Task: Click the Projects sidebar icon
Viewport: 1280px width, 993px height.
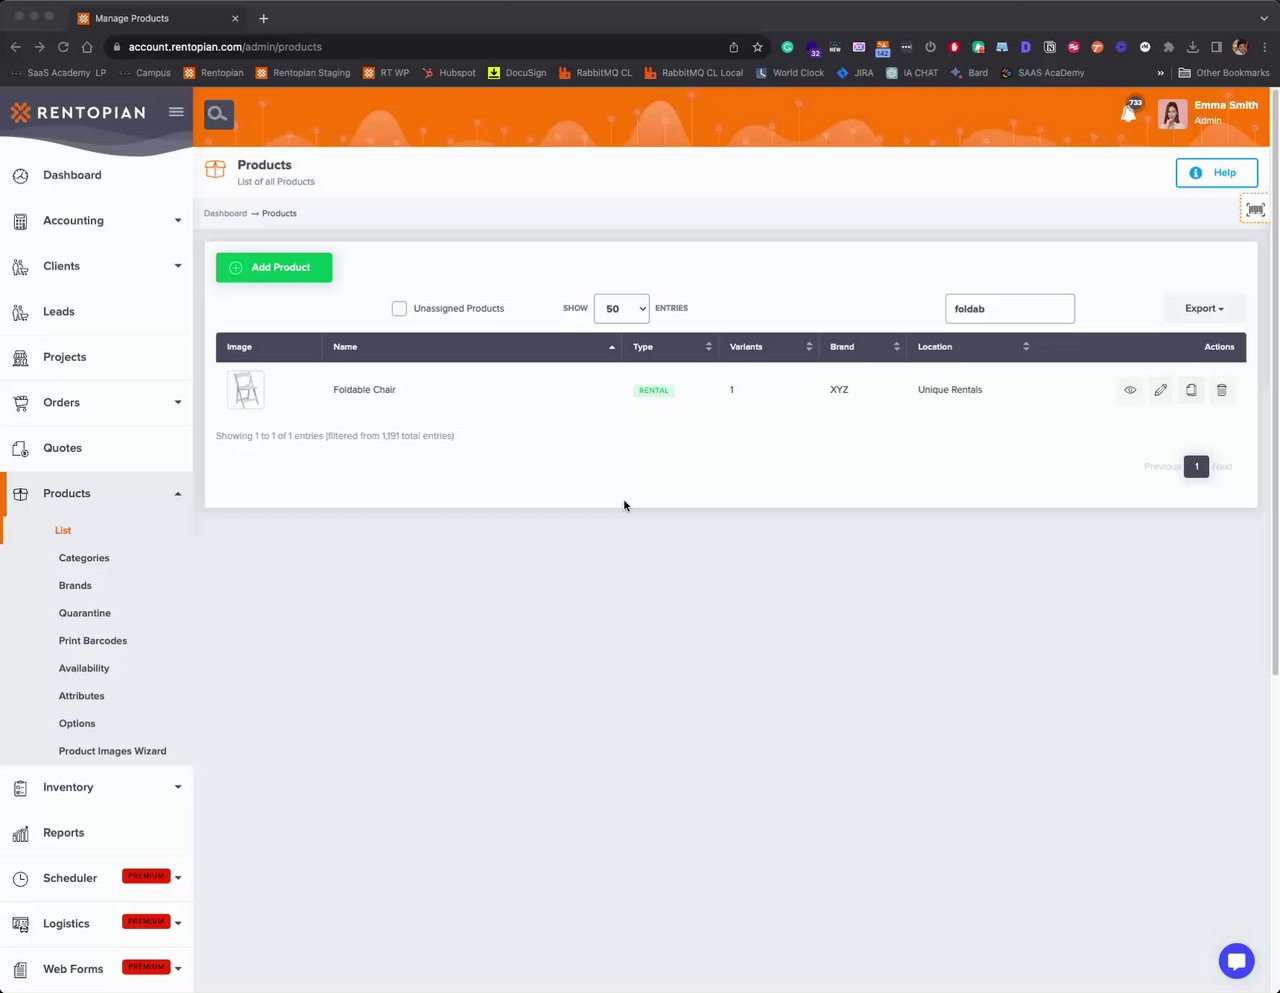Action: 20,358
